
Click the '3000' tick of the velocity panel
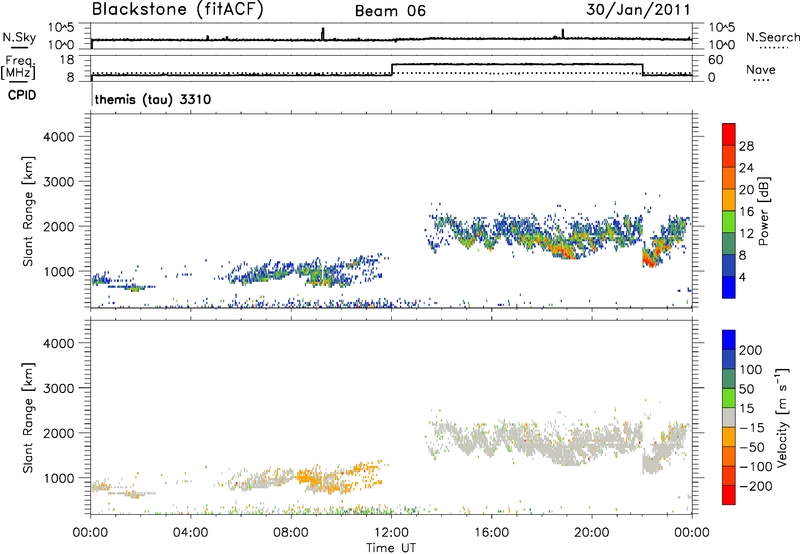click(59, 388)
